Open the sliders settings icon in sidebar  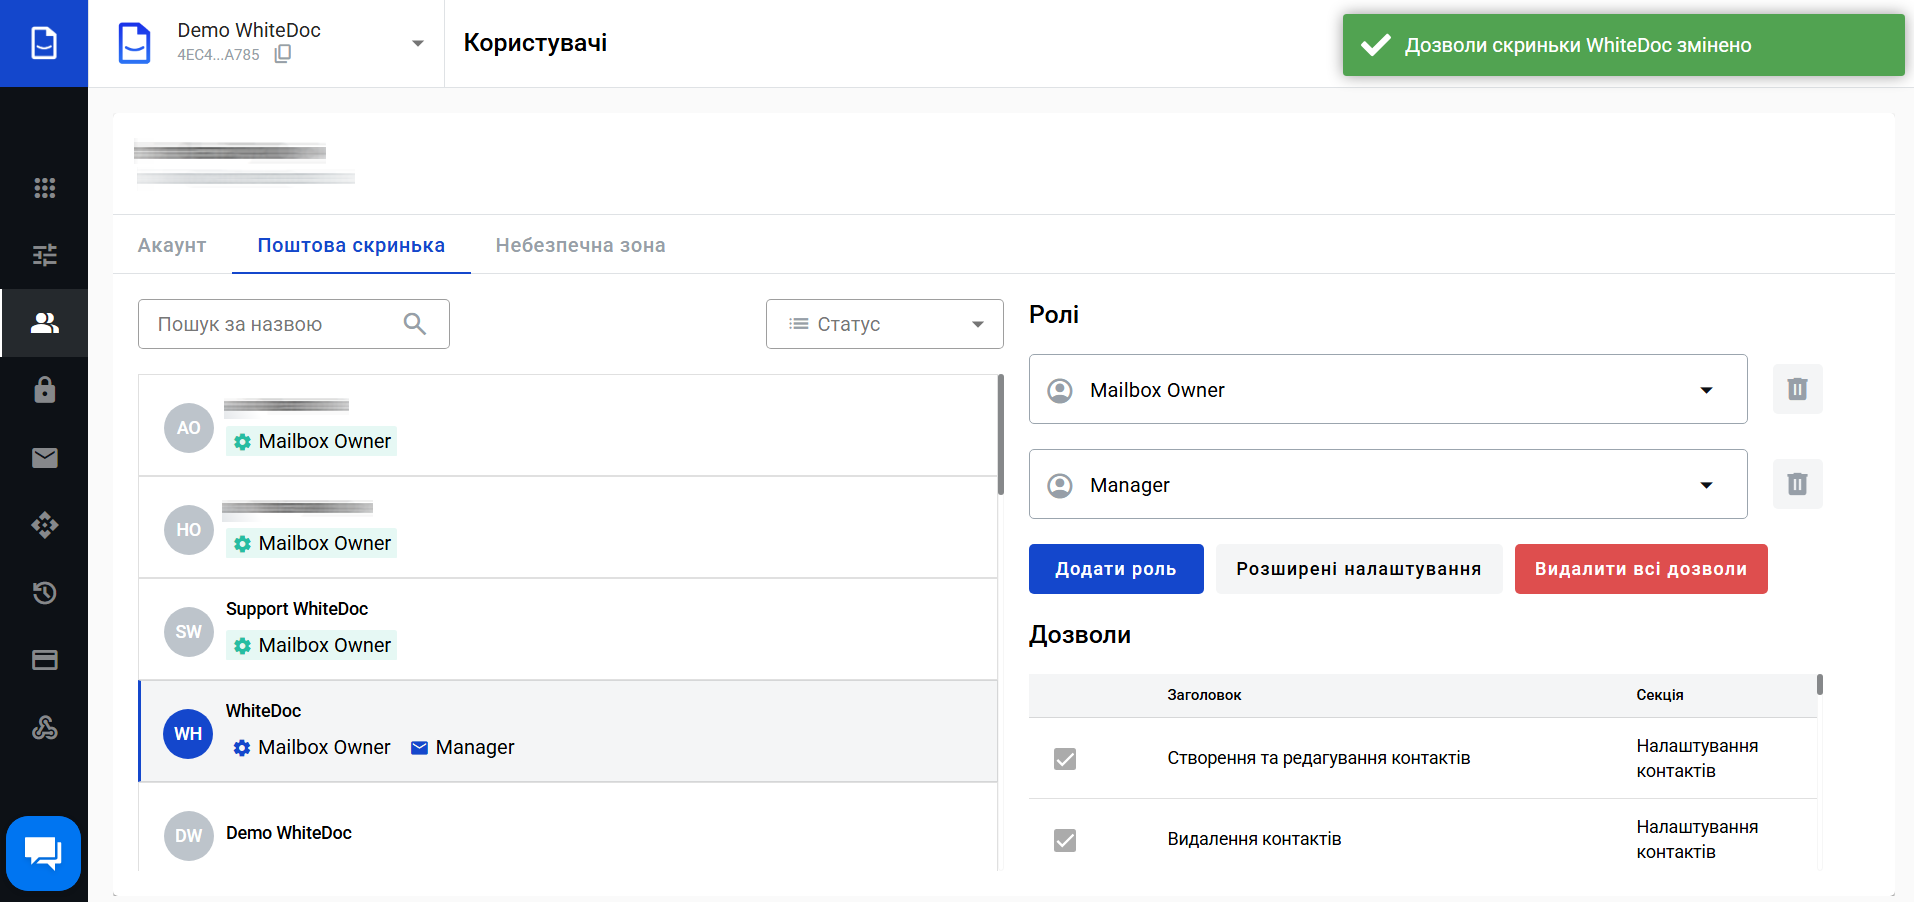(44, 255)
